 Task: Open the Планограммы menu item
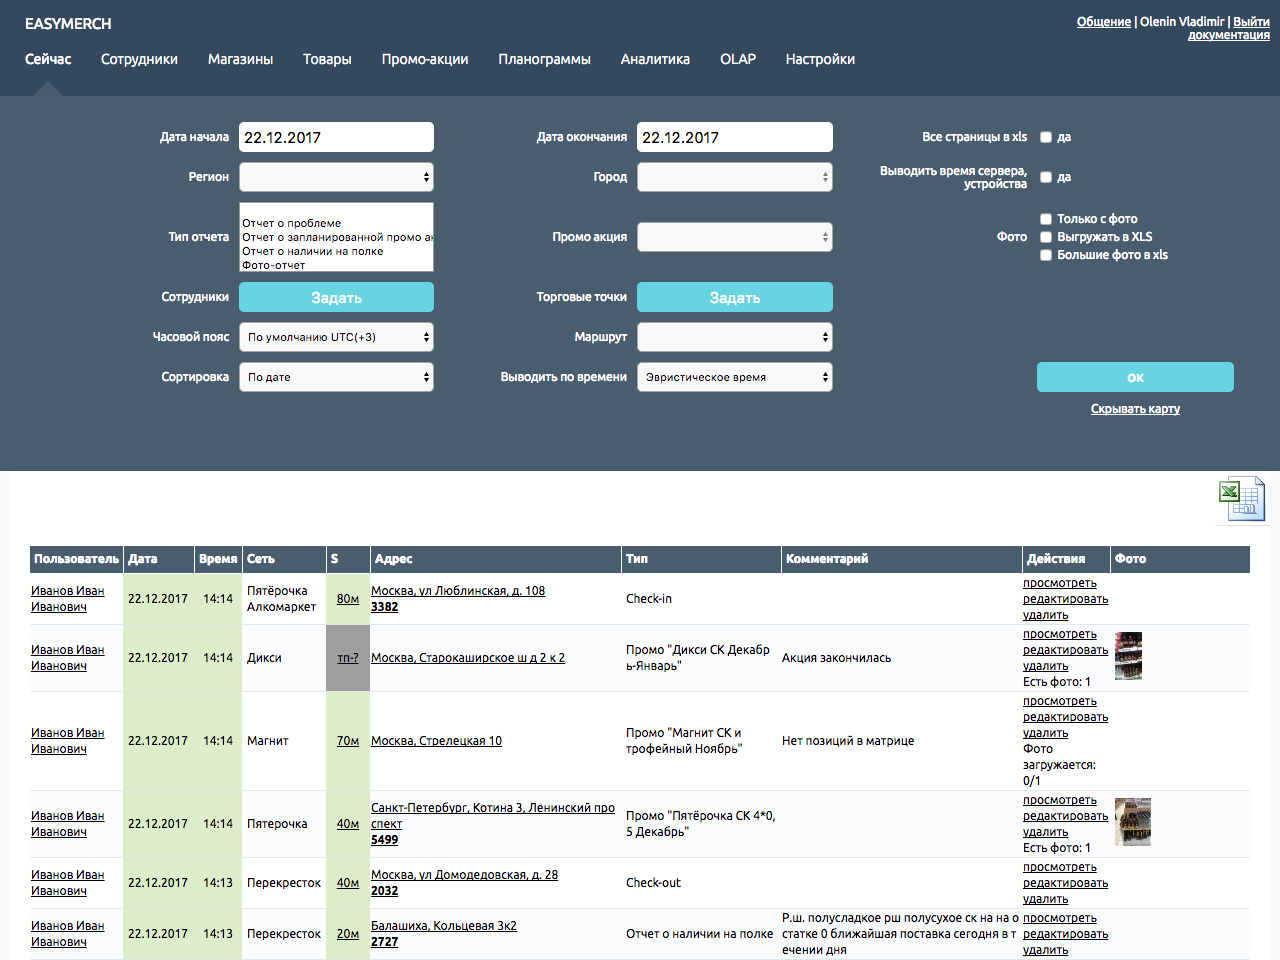pyautogui.click(x=544, y=59)
